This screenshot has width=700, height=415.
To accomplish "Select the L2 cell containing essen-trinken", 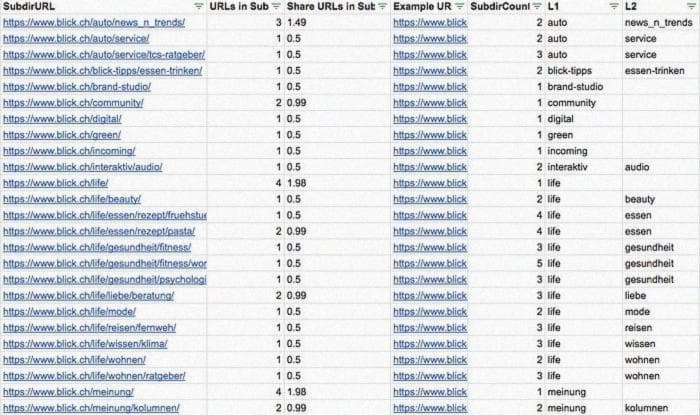I will [x=660, y=71].
